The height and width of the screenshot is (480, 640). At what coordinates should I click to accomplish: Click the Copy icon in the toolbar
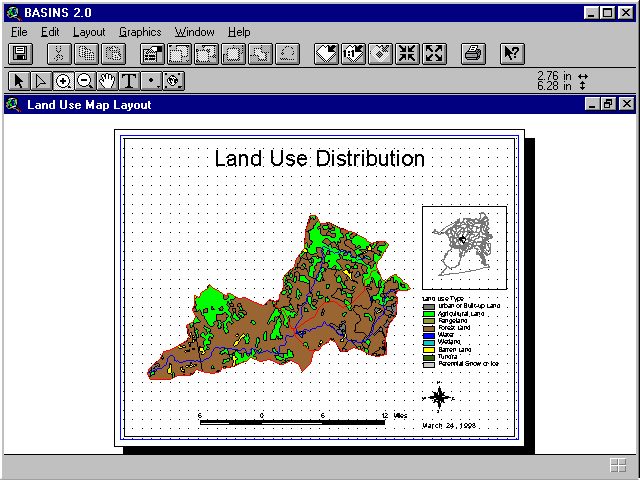86,54
